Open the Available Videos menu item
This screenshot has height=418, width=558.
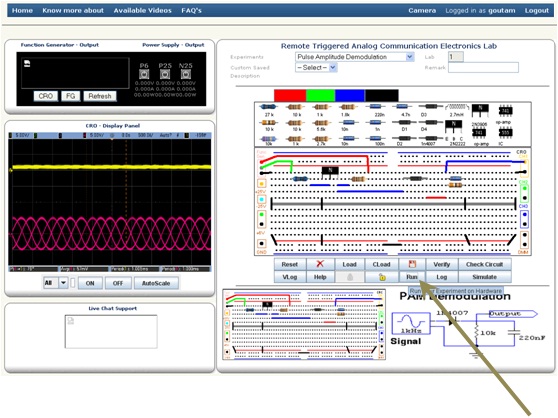click(x=142, y=10)
